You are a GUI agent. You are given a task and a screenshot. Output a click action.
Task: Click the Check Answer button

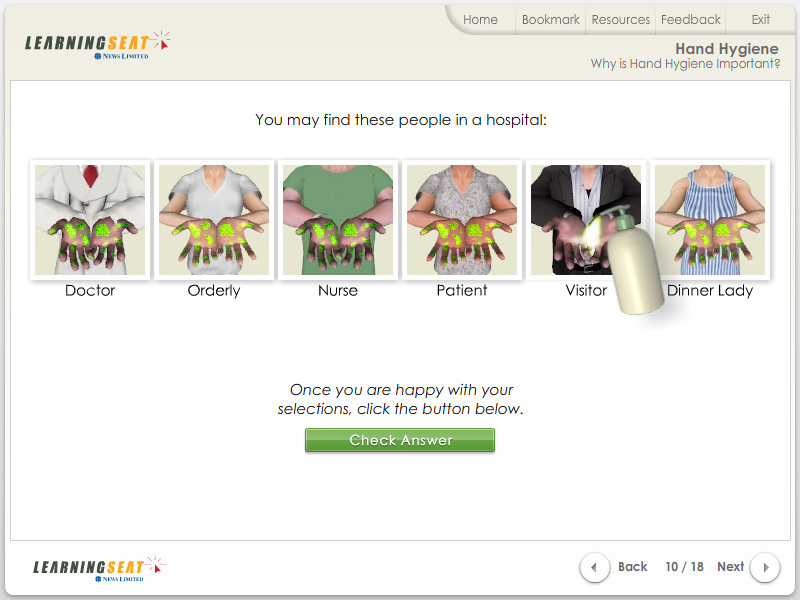400,440
